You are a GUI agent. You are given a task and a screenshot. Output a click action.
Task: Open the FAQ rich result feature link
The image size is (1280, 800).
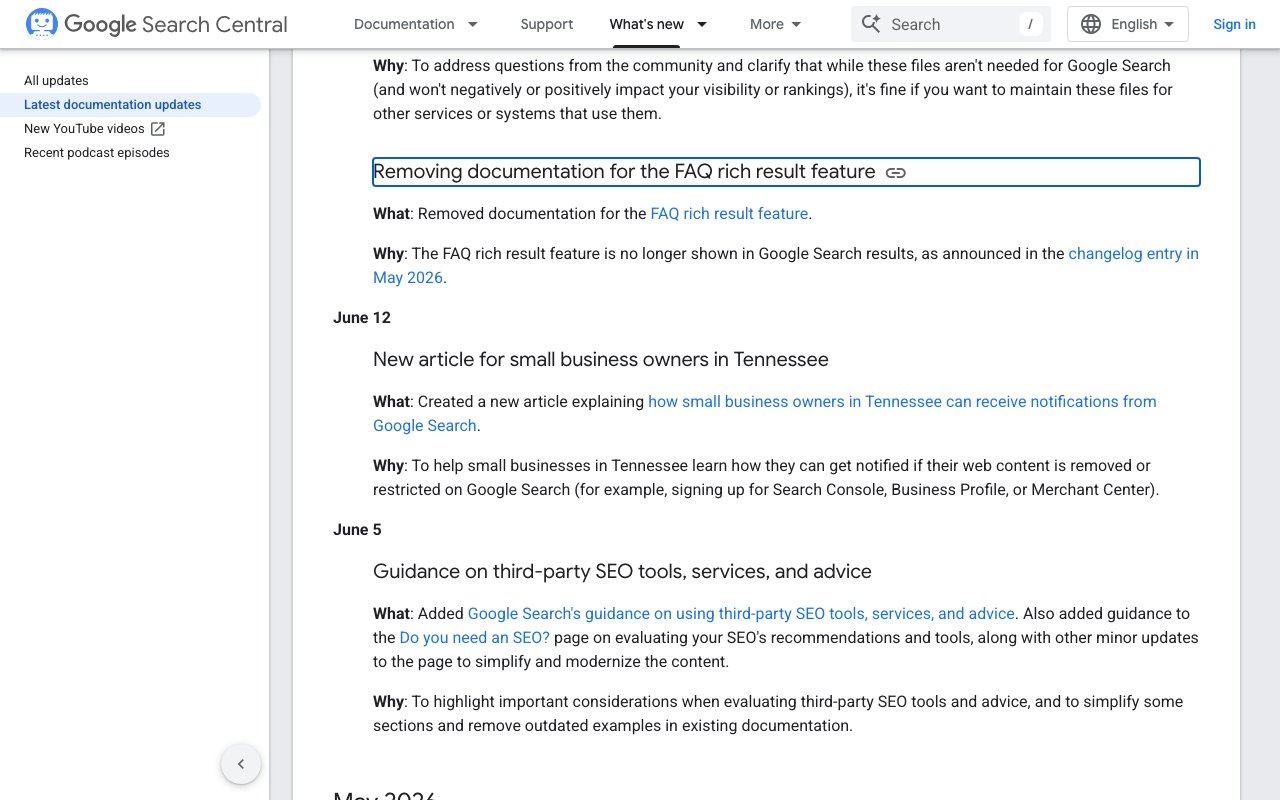pos(729,214)
